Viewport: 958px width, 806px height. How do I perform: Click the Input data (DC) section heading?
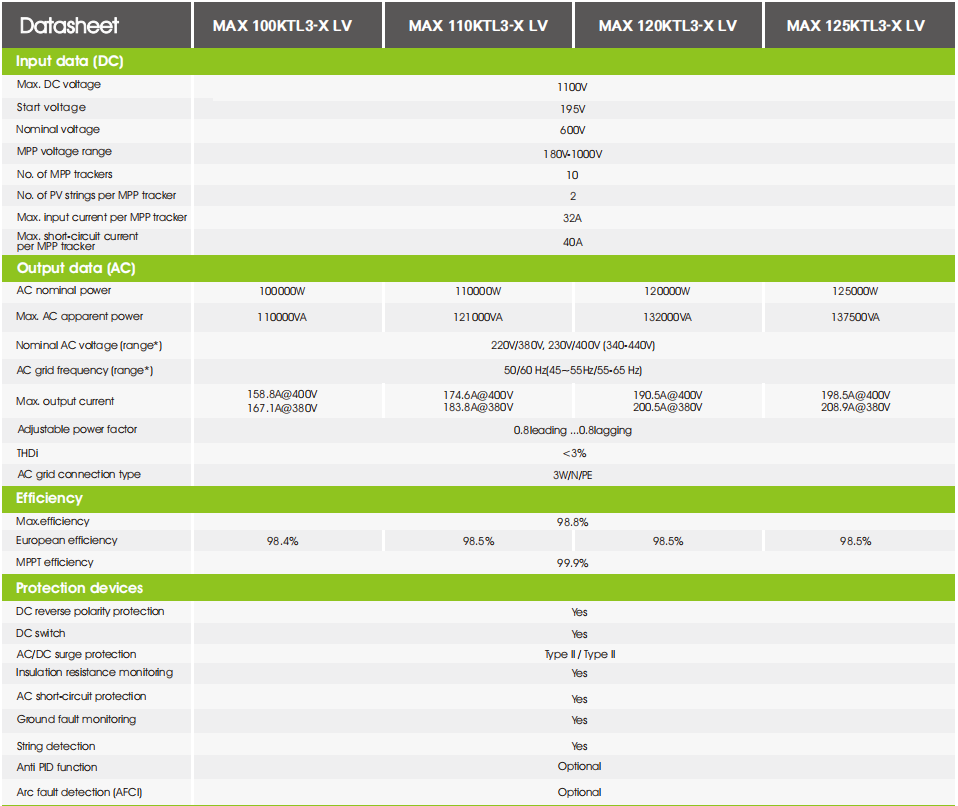pos(70,61)
